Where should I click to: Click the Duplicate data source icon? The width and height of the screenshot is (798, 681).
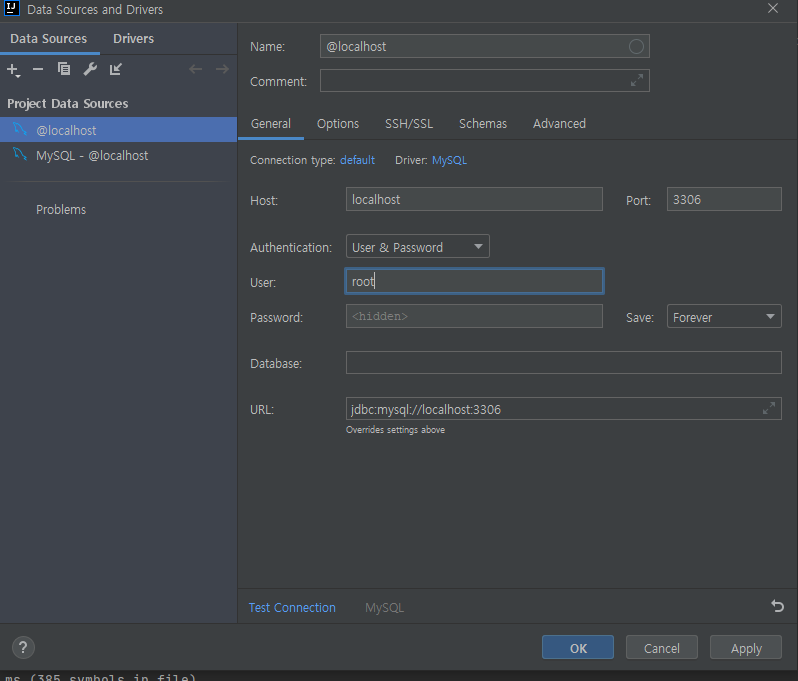(64, 69)
